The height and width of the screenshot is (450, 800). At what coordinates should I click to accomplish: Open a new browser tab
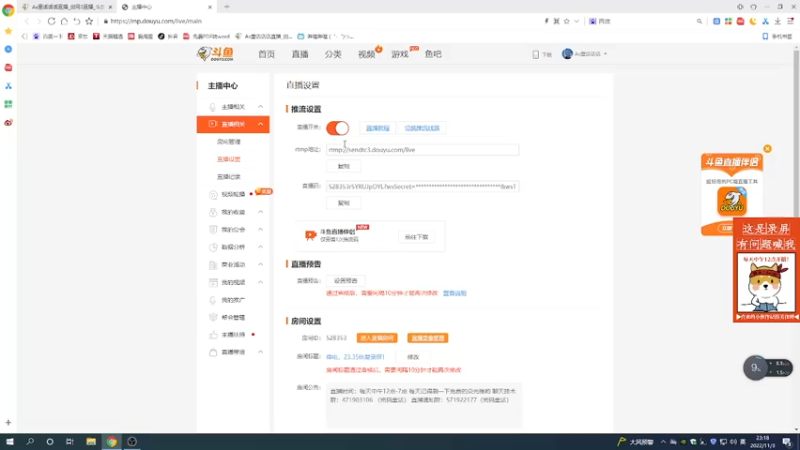click(227, 7)
